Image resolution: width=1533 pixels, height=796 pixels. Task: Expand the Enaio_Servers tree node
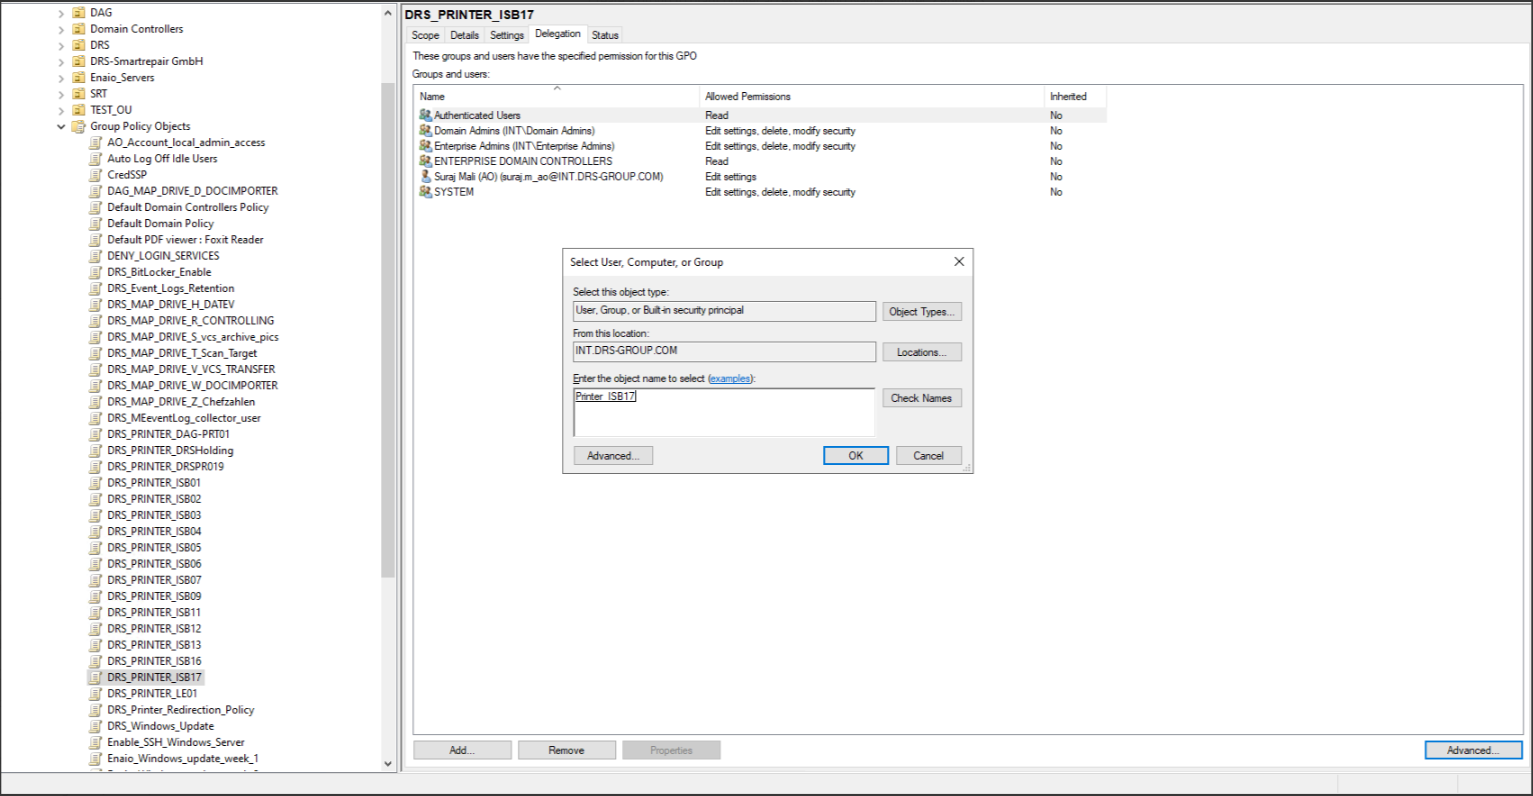tap(61, 78)
